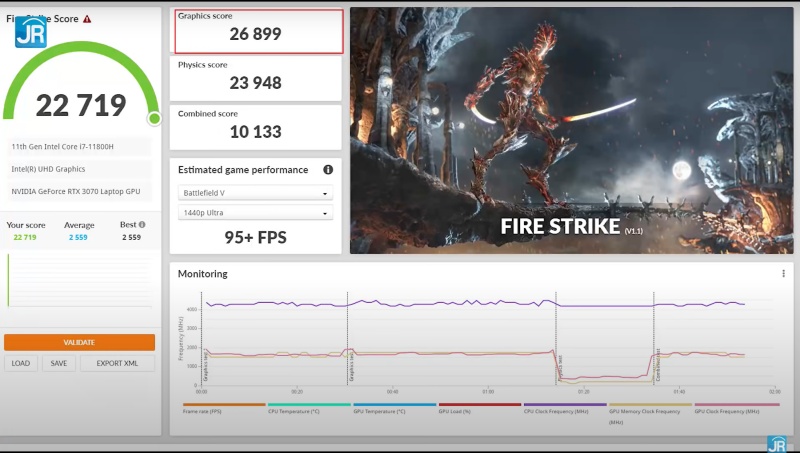Click the large 22 719 score number
The image size is (800, 453).
(81, 105)
